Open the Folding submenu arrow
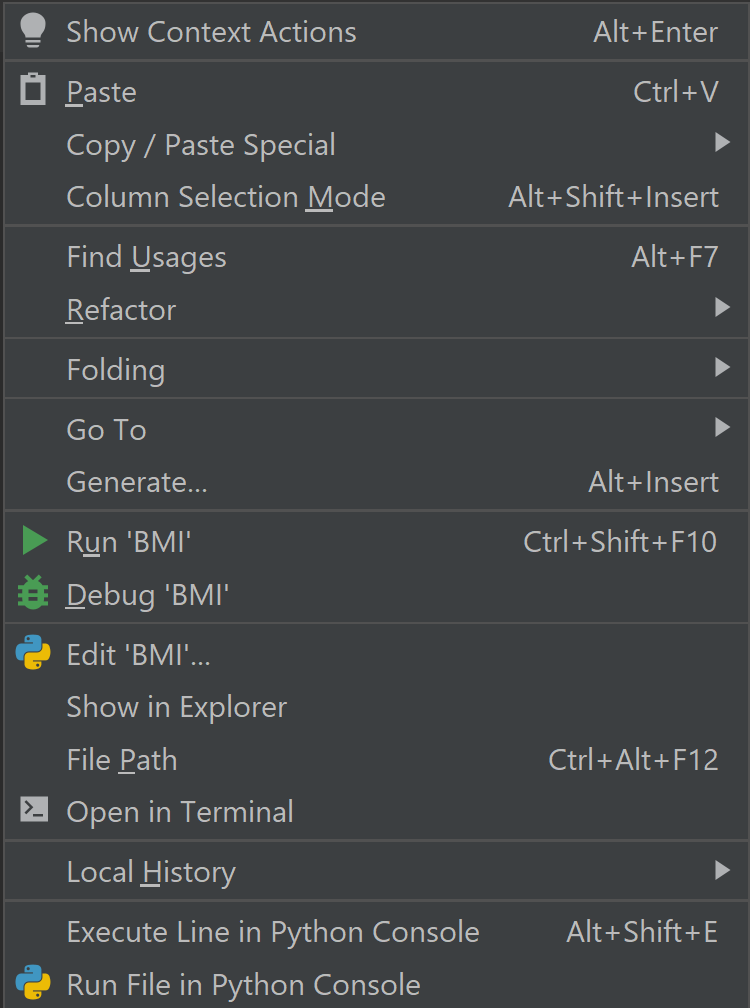The image size is (750, 1008). point(722,368)
